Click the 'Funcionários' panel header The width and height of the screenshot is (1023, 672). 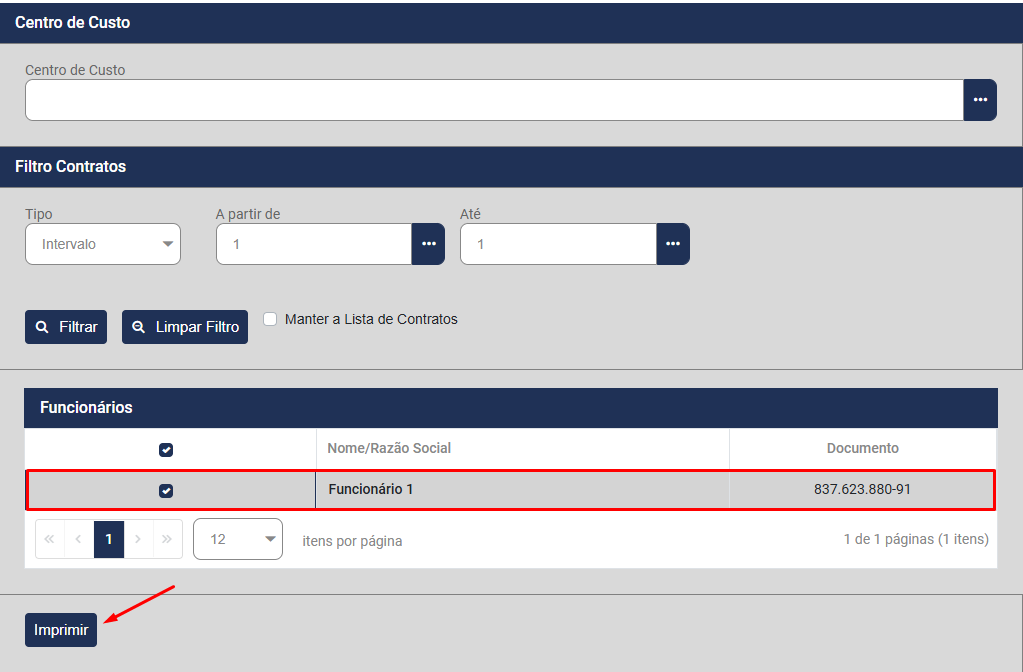511,408
